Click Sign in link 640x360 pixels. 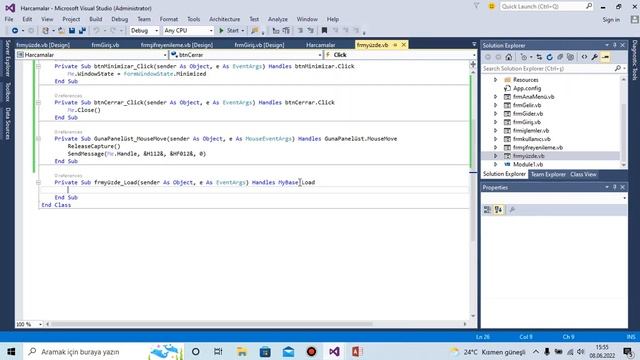611,20
